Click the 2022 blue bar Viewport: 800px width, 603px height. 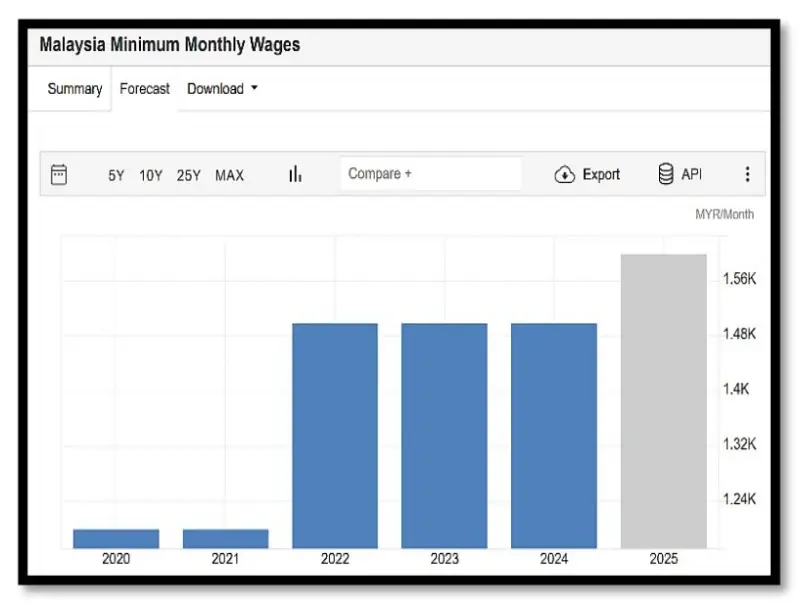click(x=335, y=436)
